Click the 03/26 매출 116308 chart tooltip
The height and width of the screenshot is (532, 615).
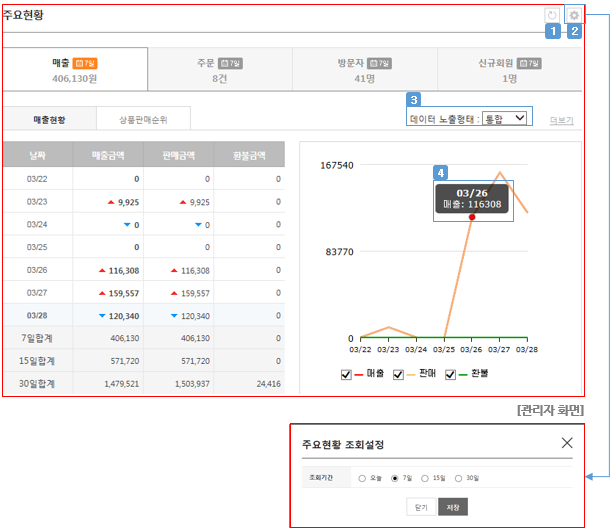coord(472,199)
